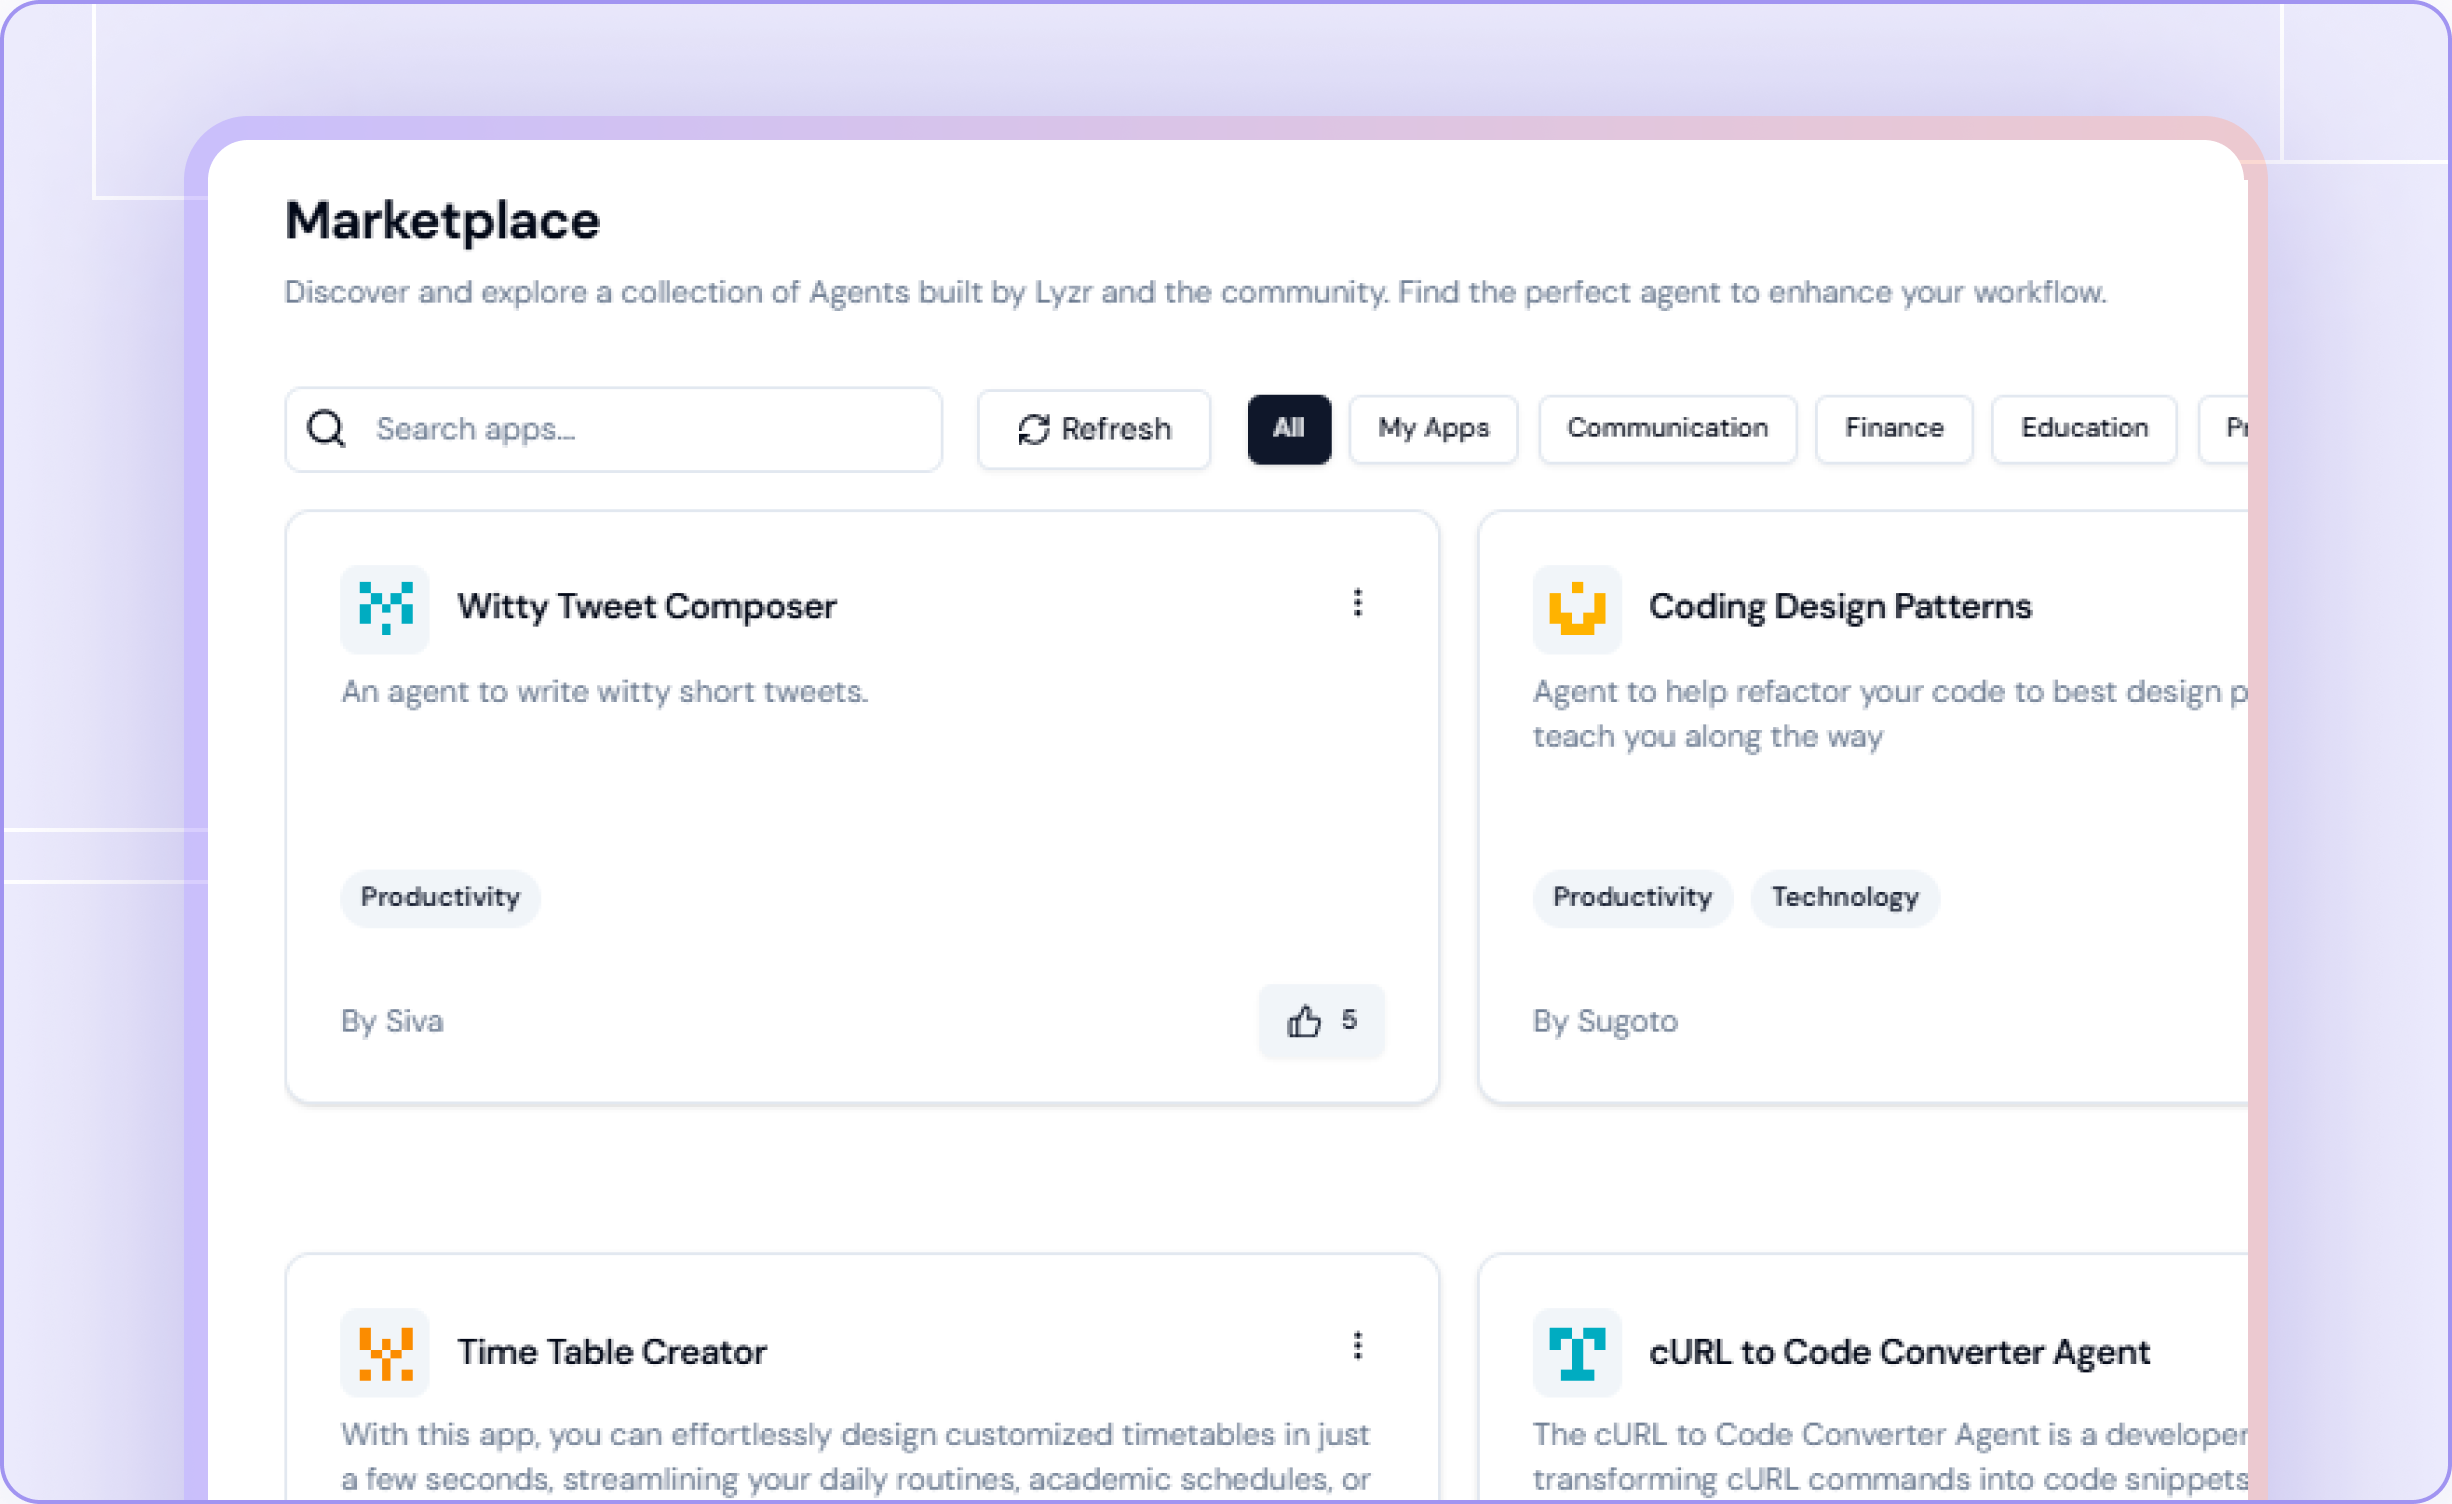The width and height of the screenshot is (2452, 1504).
Task: Open the Witty Tweet Composer title
Action: click(x=646, y=607)
